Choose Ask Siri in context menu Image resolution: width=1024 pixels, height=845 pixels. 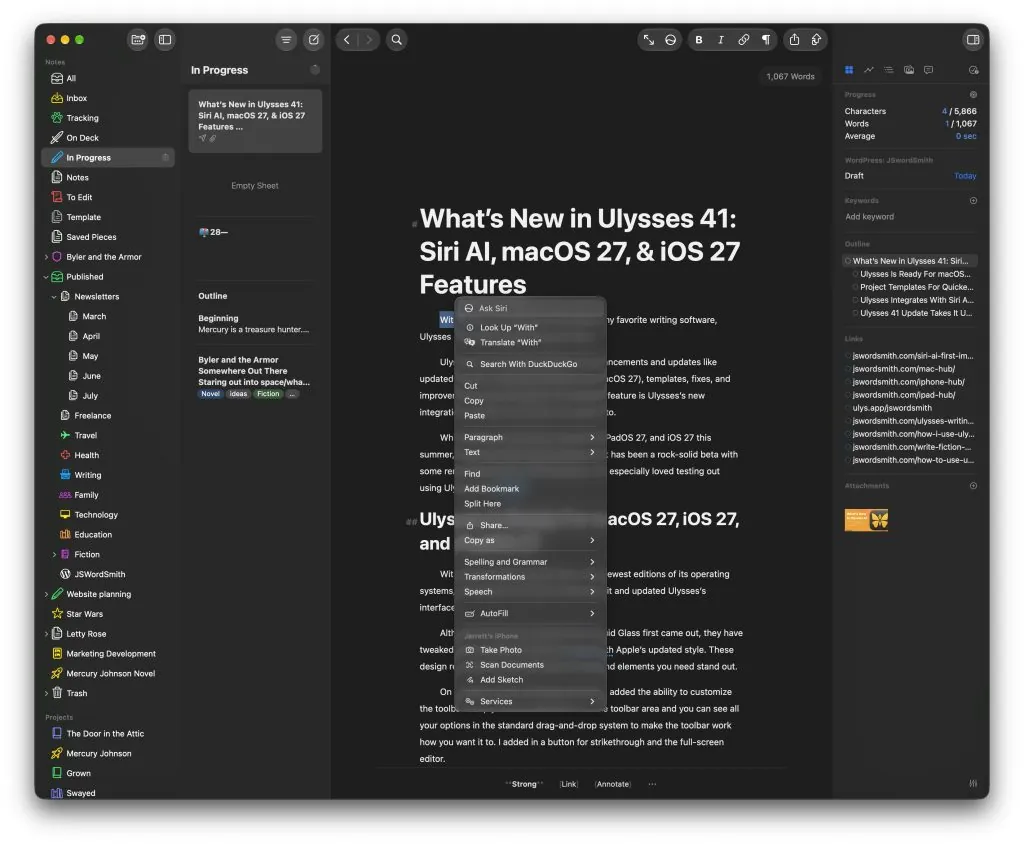tap(530, 308)
